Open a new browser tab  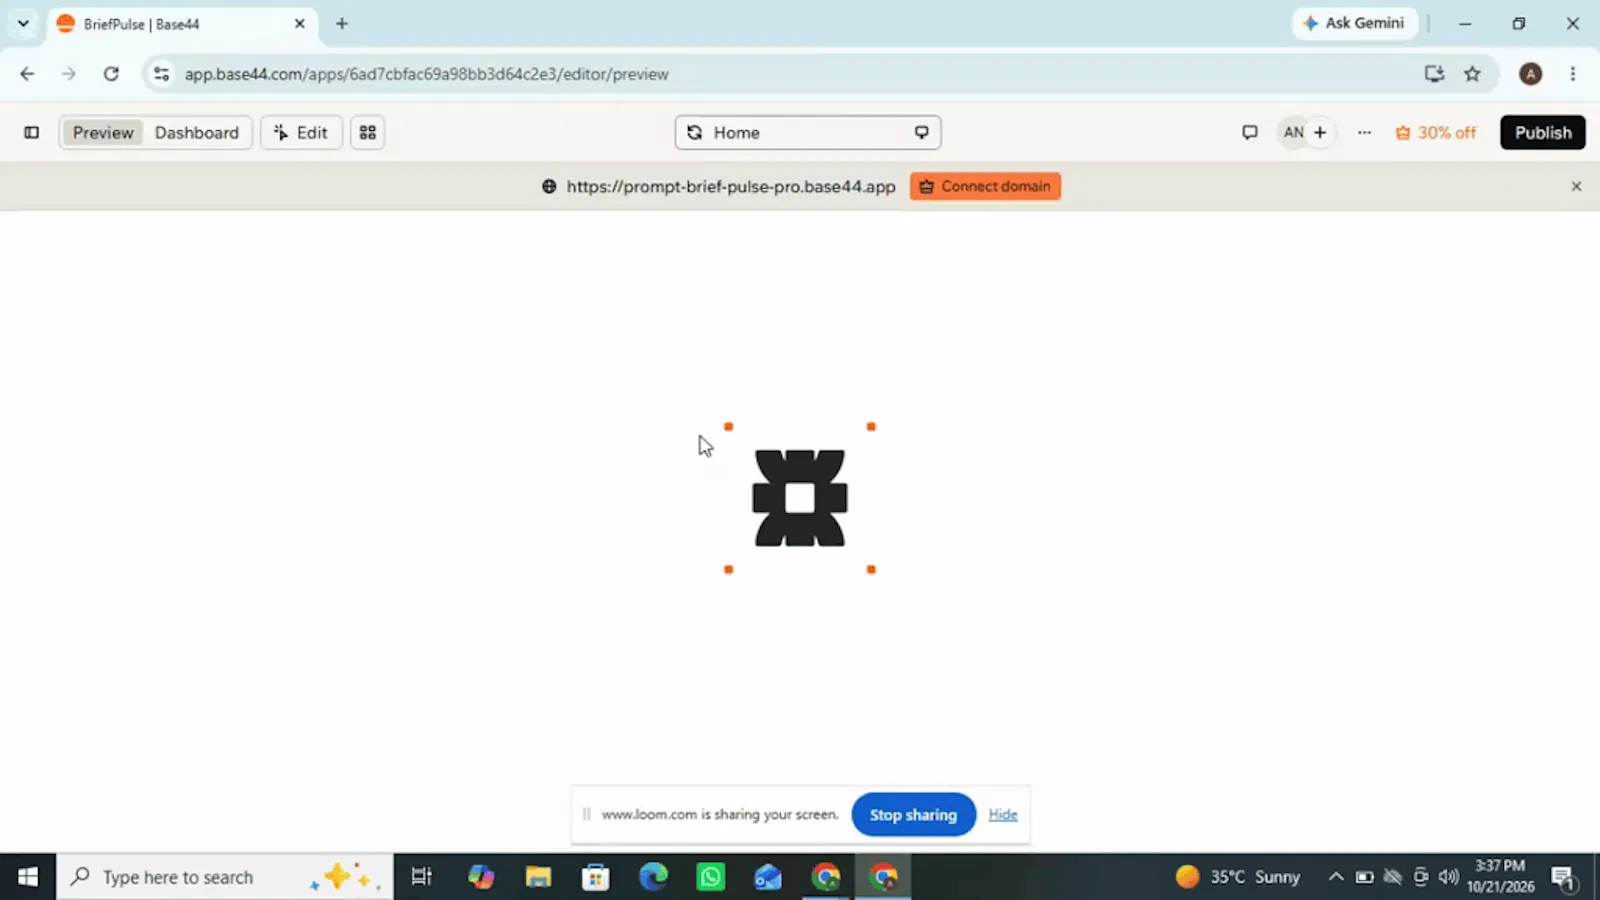(x=342, y=23)
